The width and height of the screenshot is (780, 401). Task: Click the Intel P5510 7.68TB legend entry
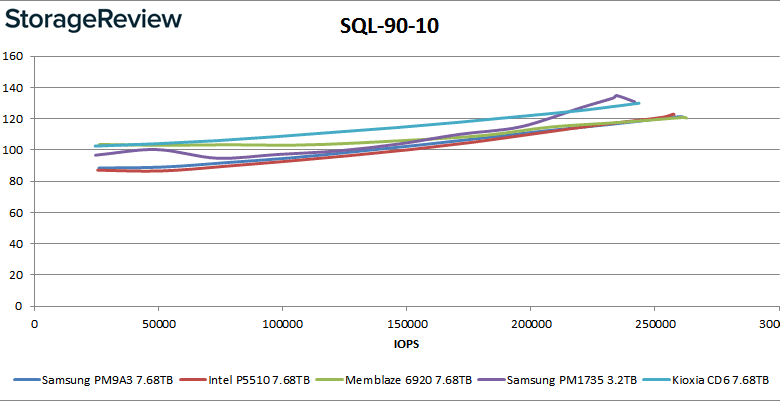[246, 381]
